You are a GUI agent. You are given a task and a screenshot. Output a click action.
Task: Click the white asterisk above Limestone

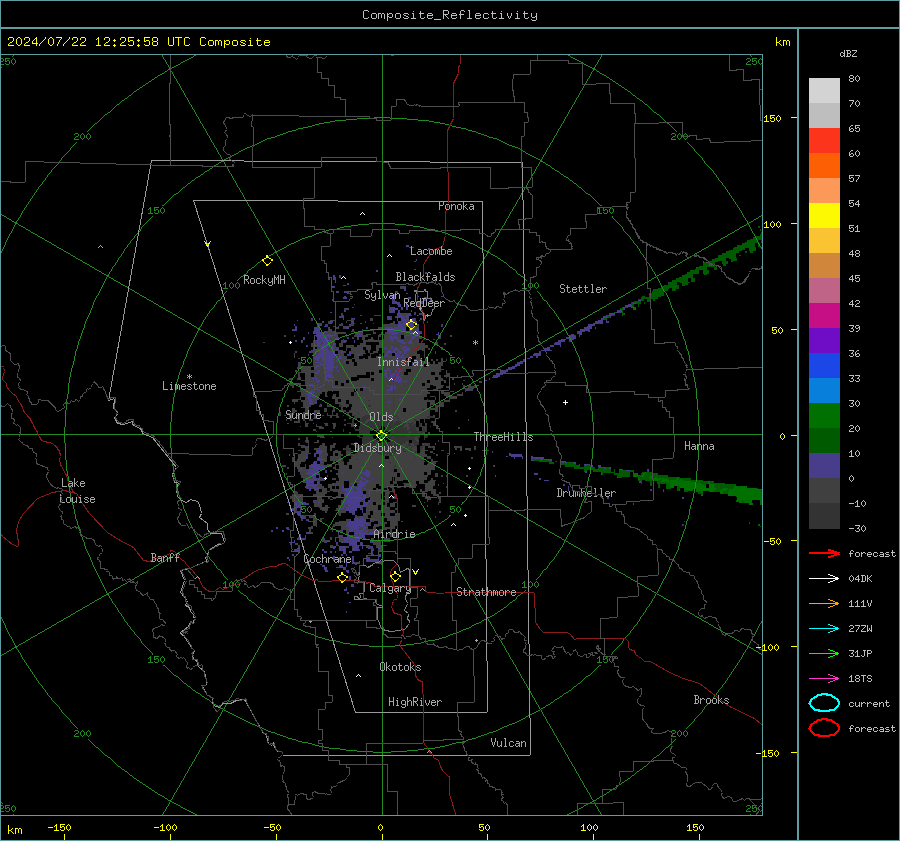pos(189,377)
